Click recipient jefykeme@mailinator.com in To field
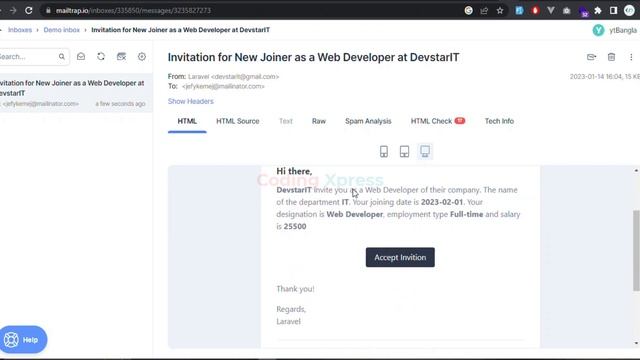This screenshot has width=640, height=360. (x=223, y=87)
